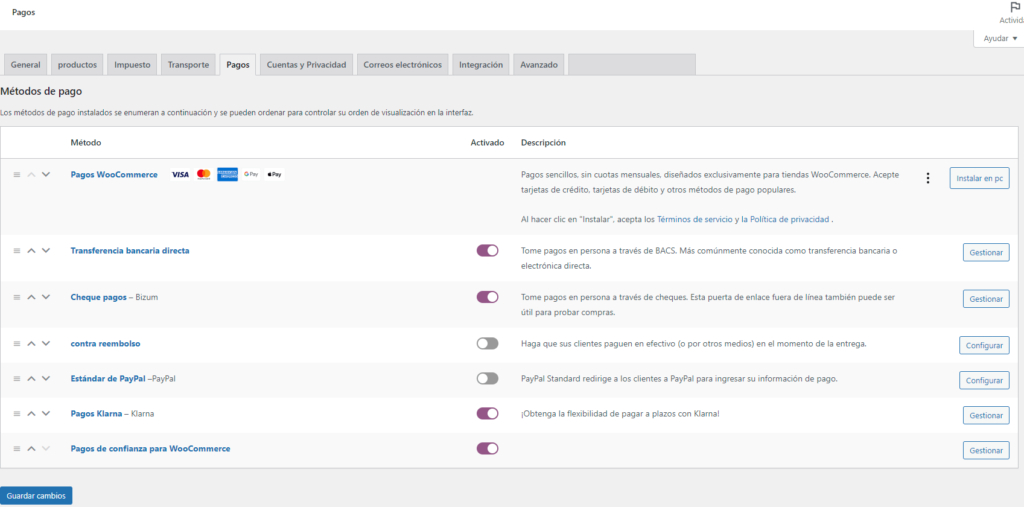The image size is (1024, 507).
Task: Move Pagos Klarna down
Action: pyautogui.click(x=46, y=413)
